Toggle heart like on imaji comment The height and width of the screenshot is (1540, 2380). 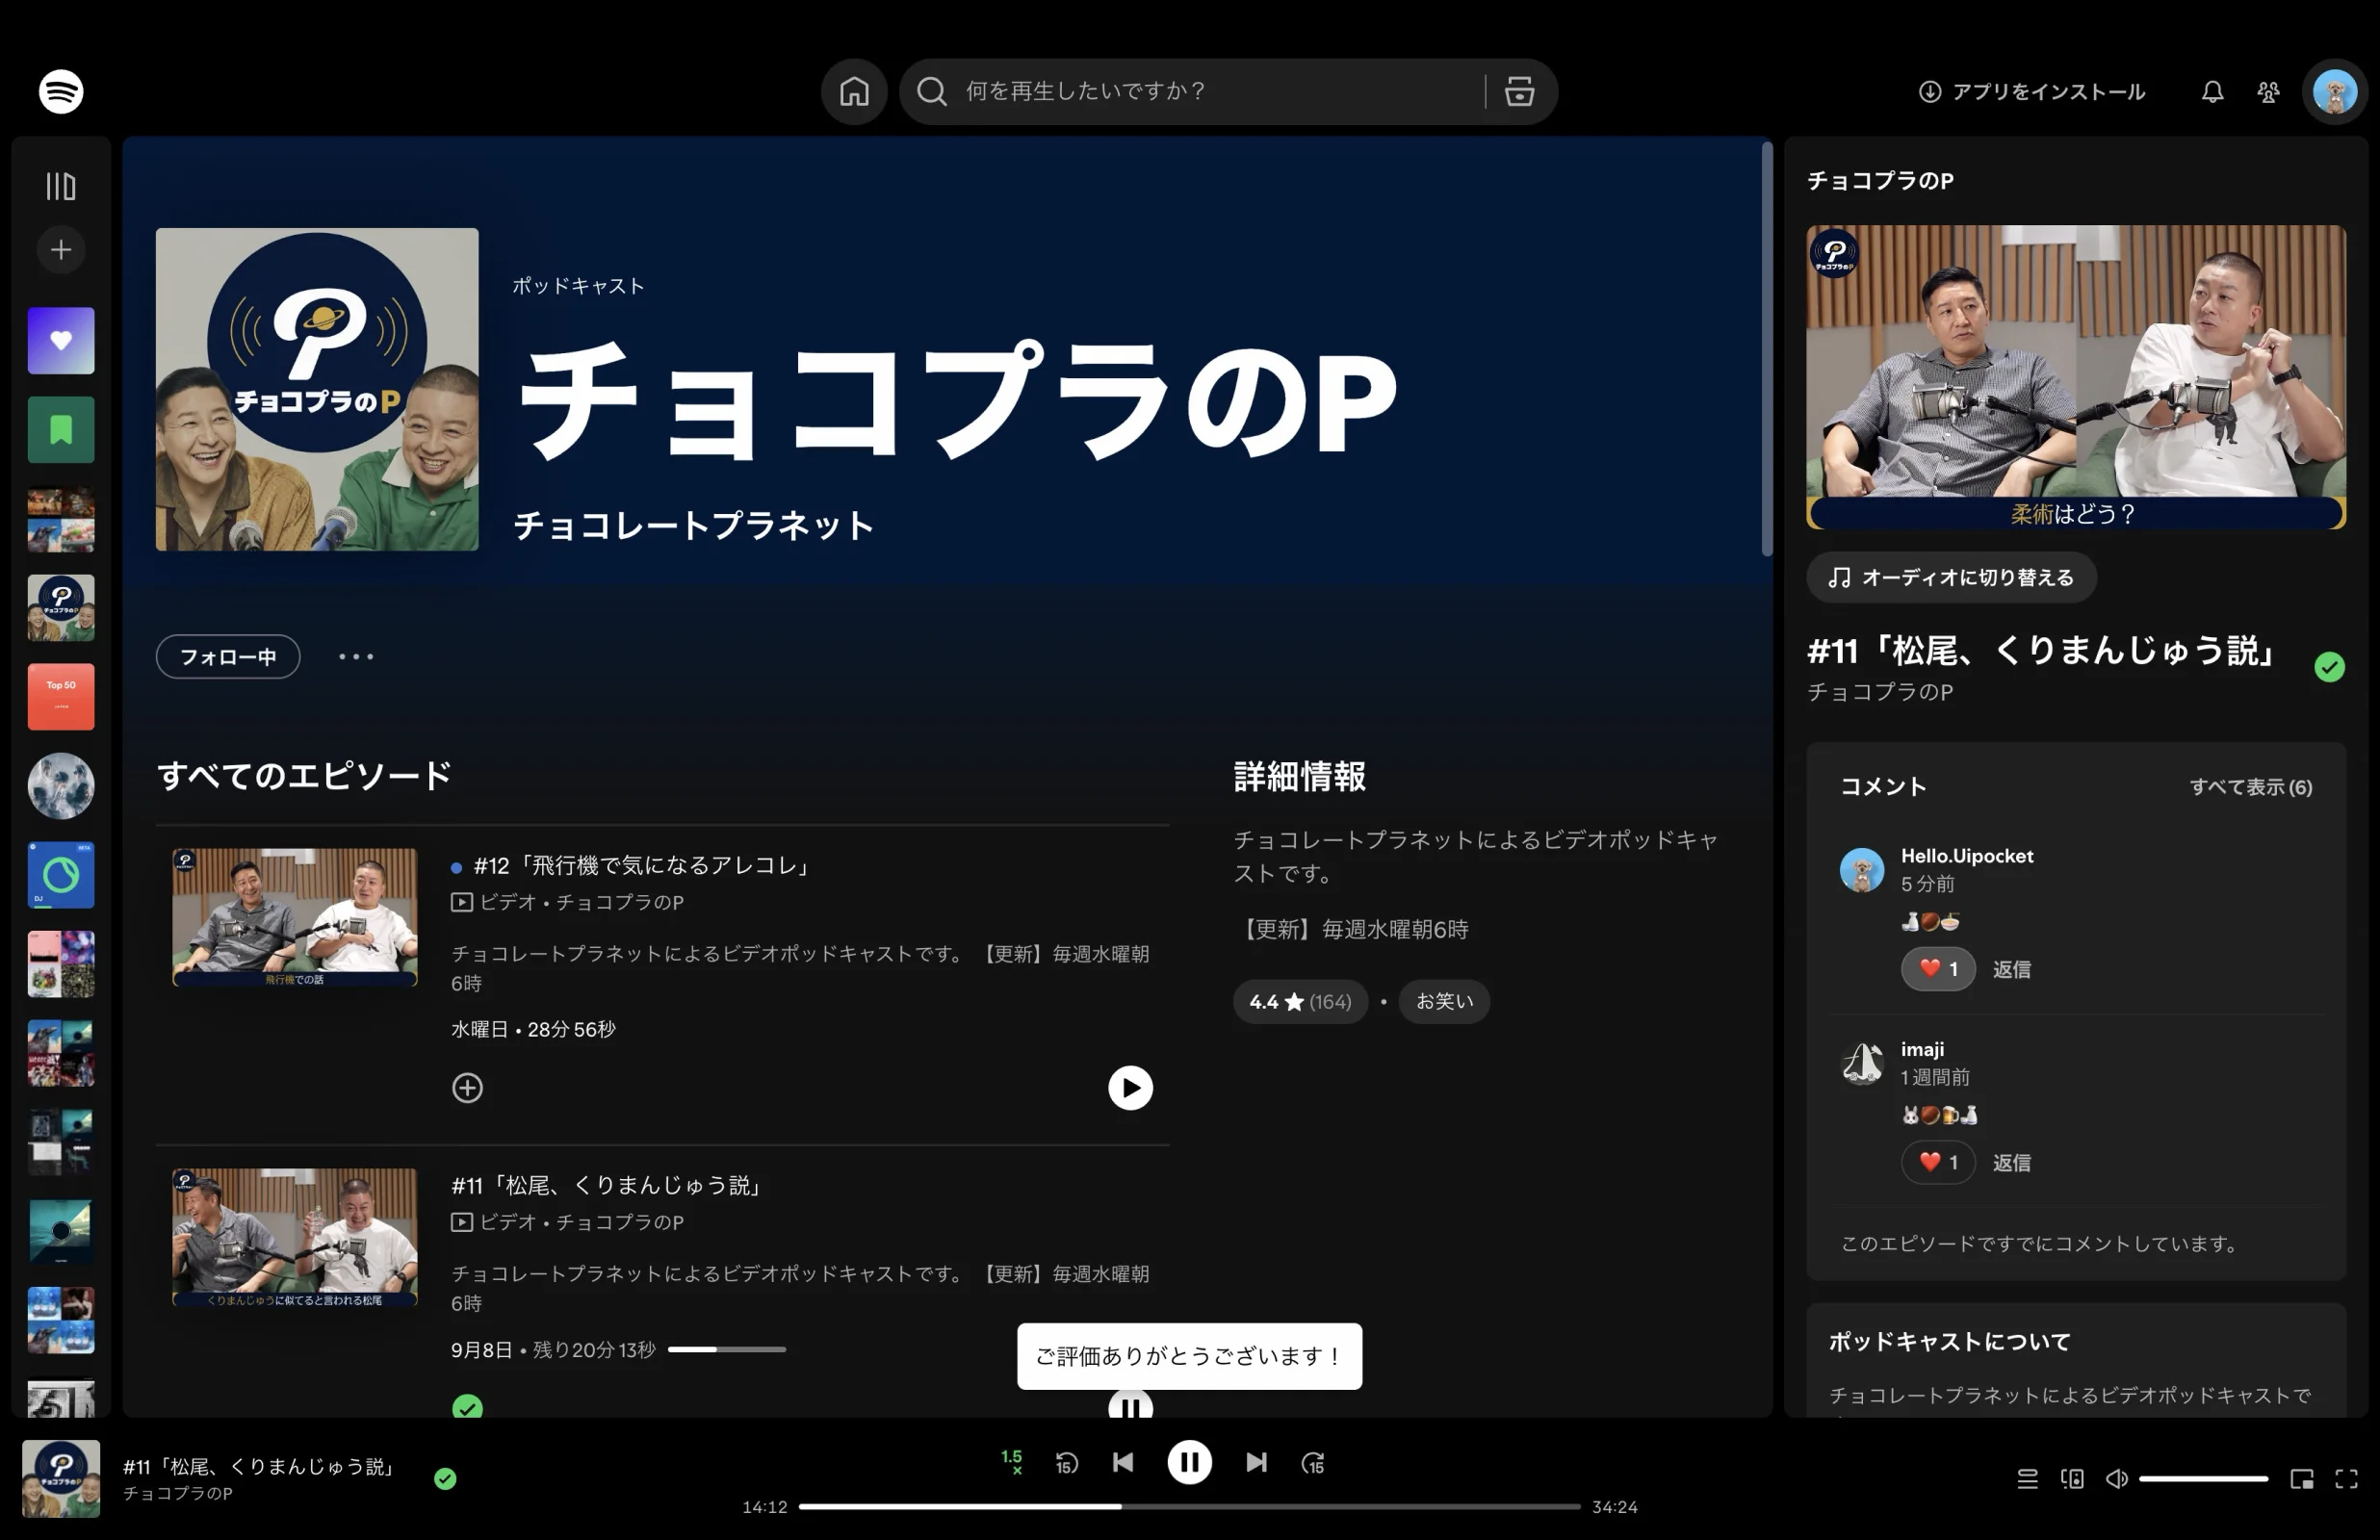(1938, 1162)
